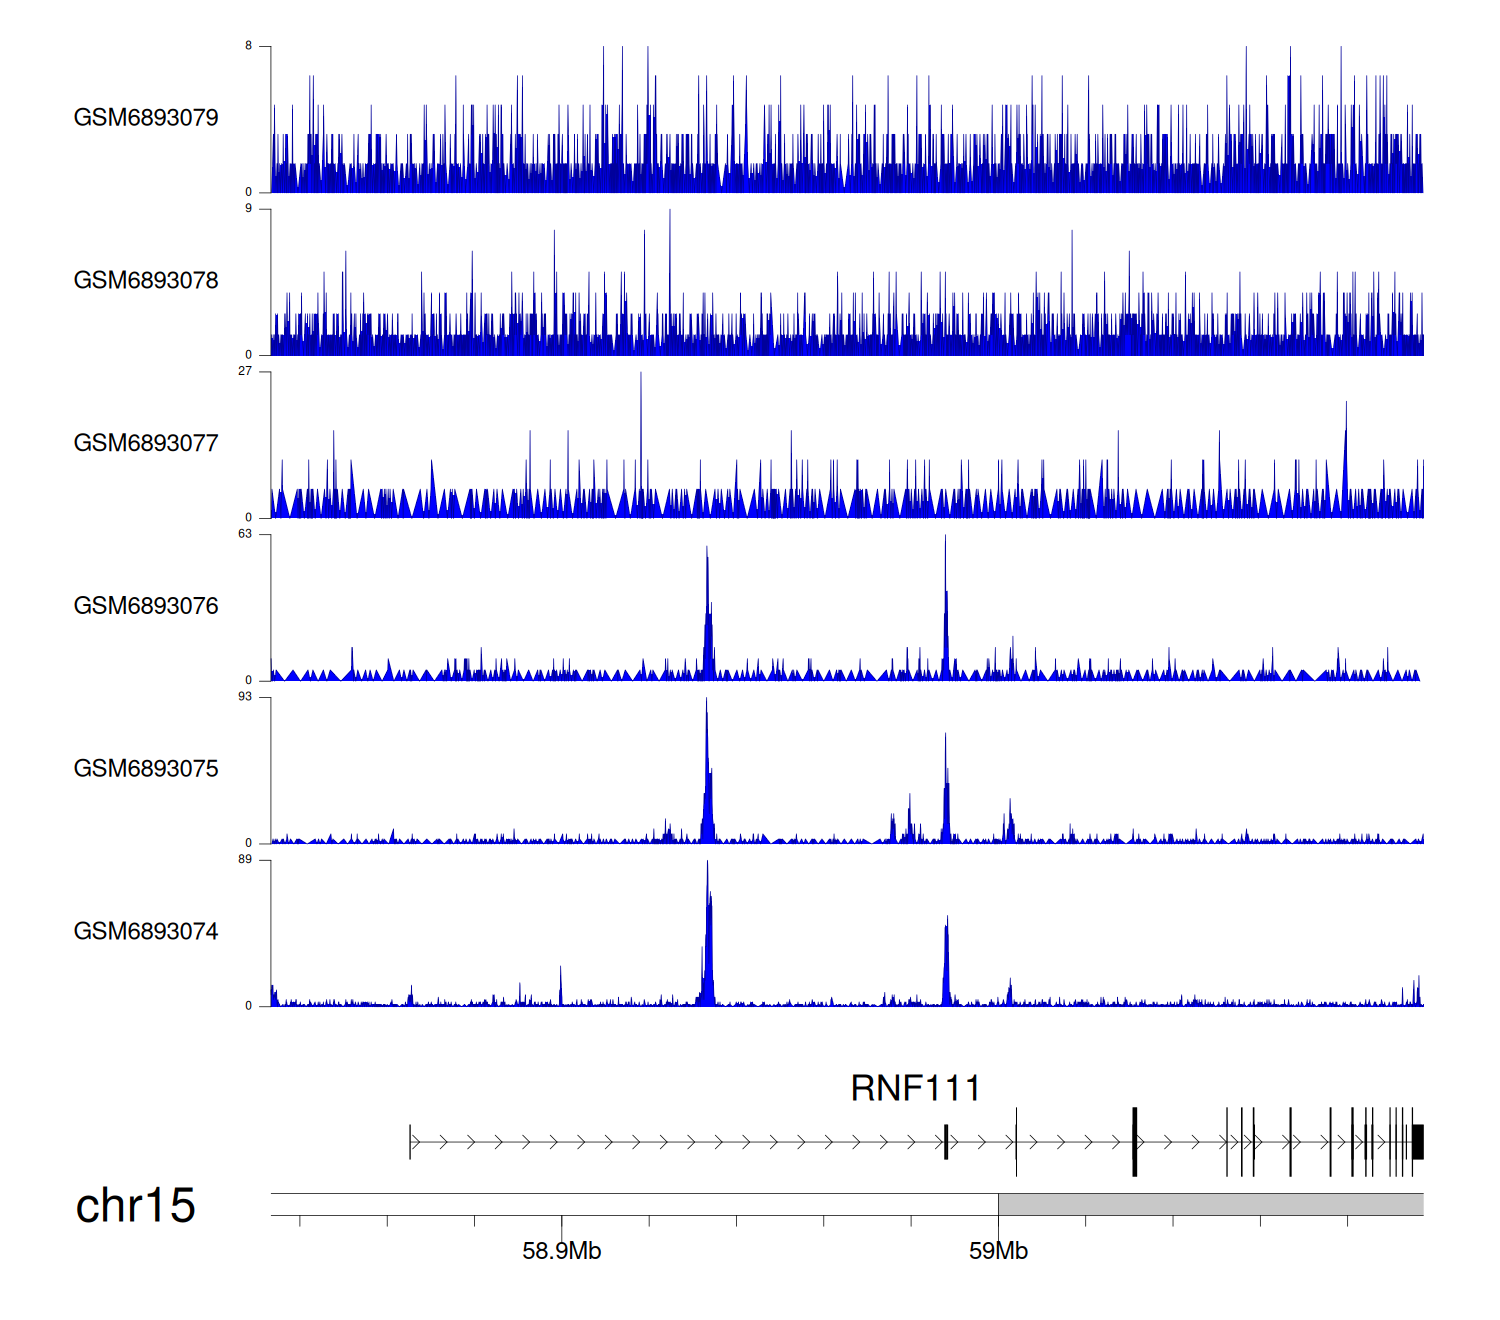This screenshot has height=1320, width=1500.
Task: Select the GSM6893076 track label
Action: pyautogui.click(x=146, y=606)
